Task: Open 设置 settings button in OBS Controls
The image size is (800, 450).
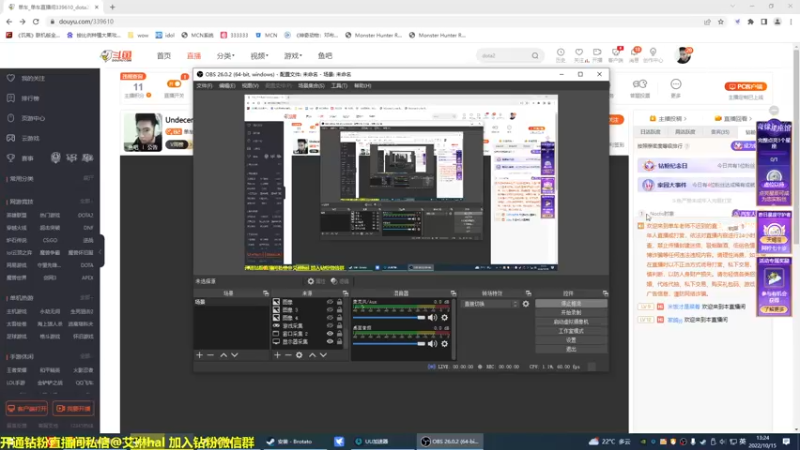Action: click(x=571, y=340)
